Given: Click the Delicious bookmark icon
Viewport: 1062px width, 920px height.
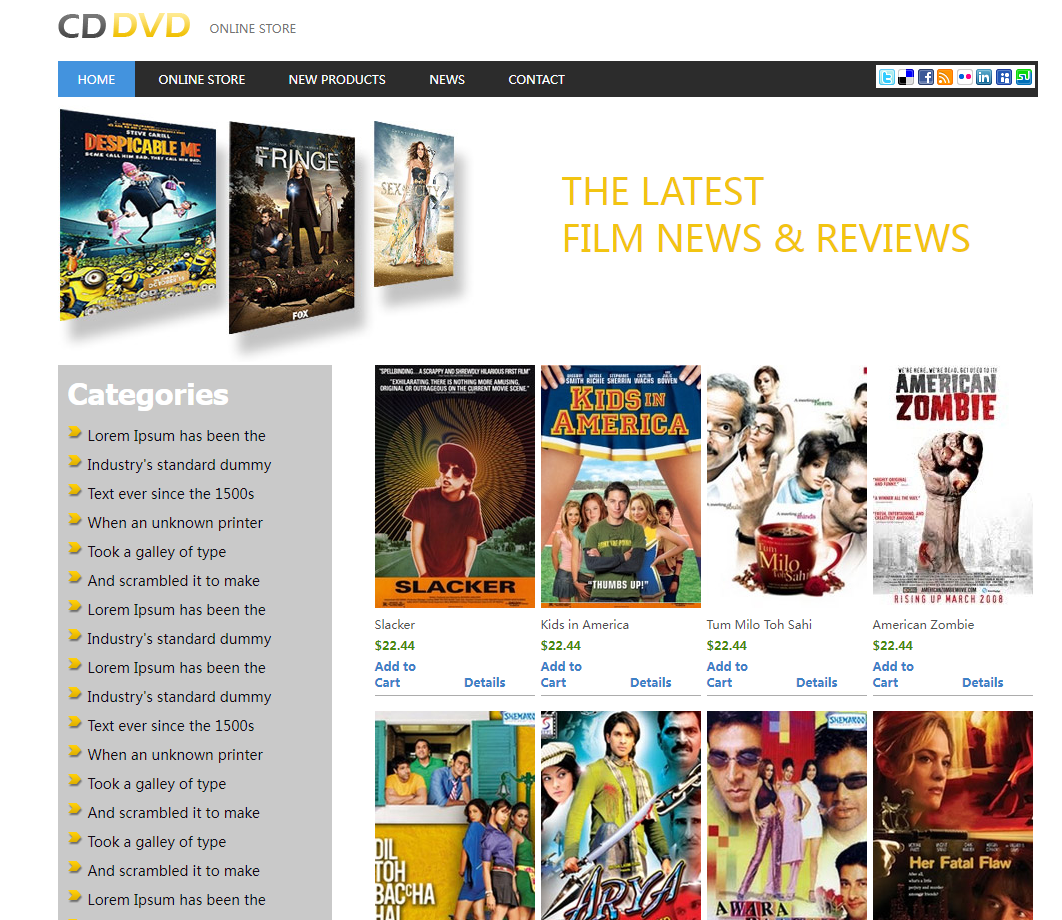Looking at the screenshot, I should click(906, 78).
